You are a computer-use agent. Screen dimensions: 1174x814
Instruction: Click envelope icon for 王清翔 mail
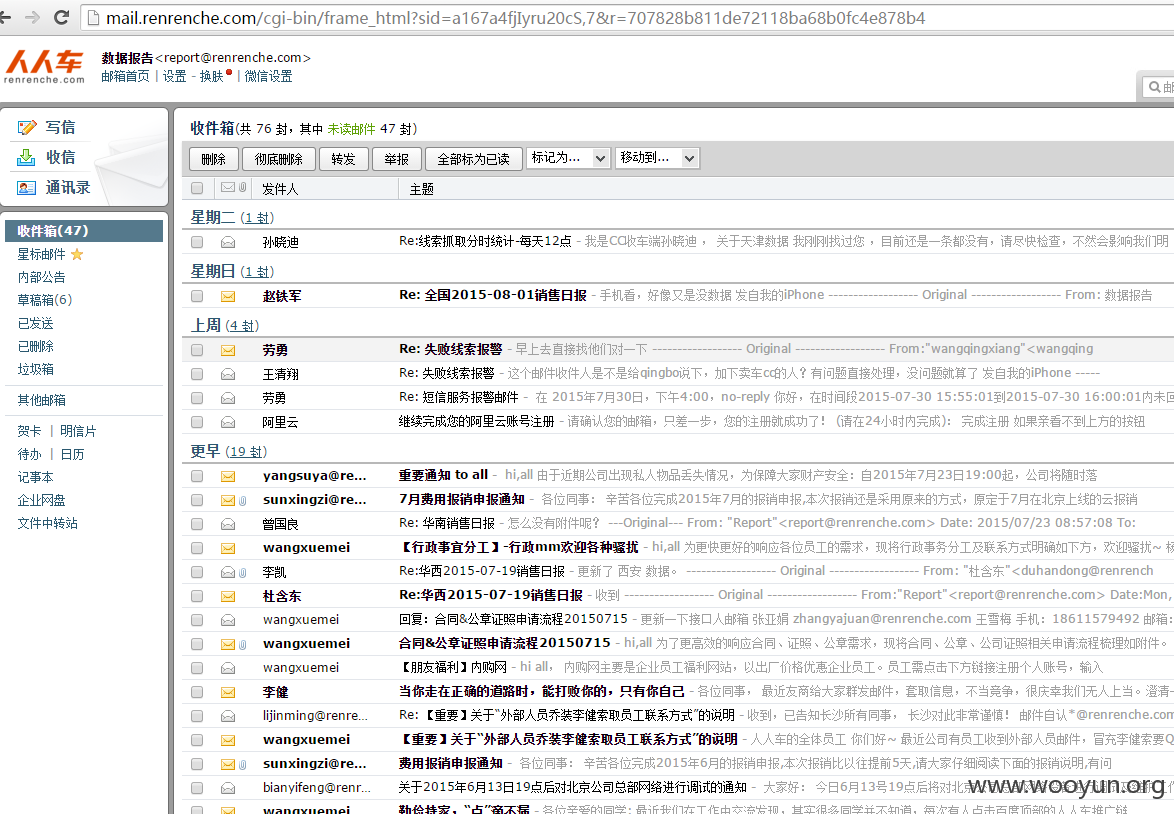pyautogui.click(x=228, y=374)
